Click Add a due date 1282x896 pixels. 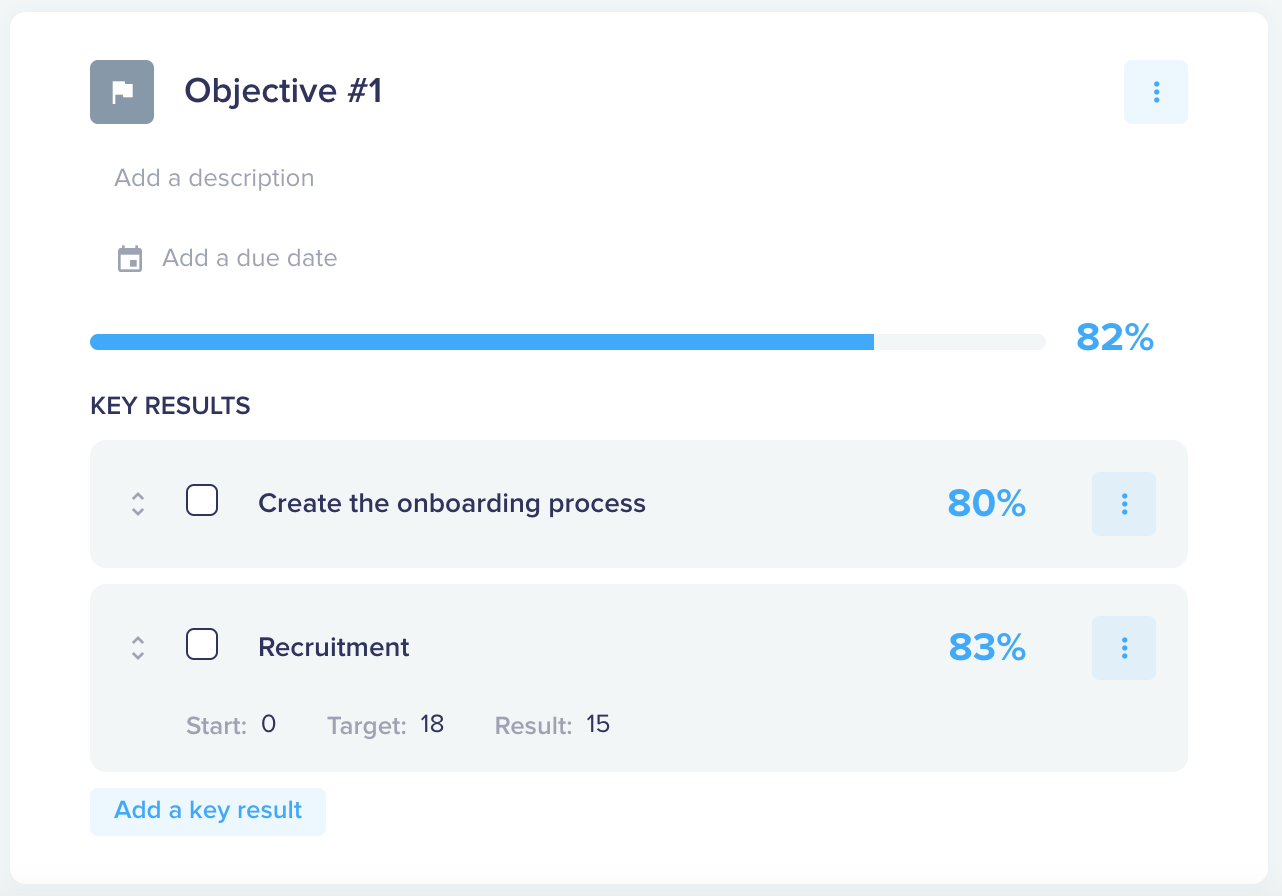(x=250, y=258)
